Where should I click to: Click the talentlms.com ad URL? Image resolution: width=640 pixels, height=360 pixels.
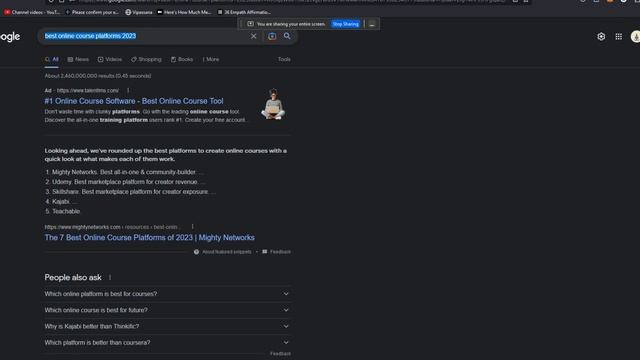pos(88,91)
